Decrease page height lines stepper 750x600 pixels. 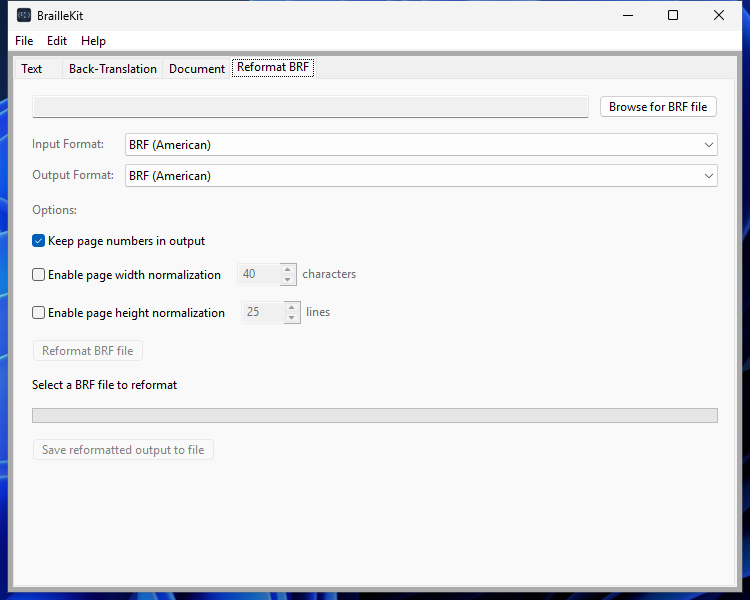point(292,317)
